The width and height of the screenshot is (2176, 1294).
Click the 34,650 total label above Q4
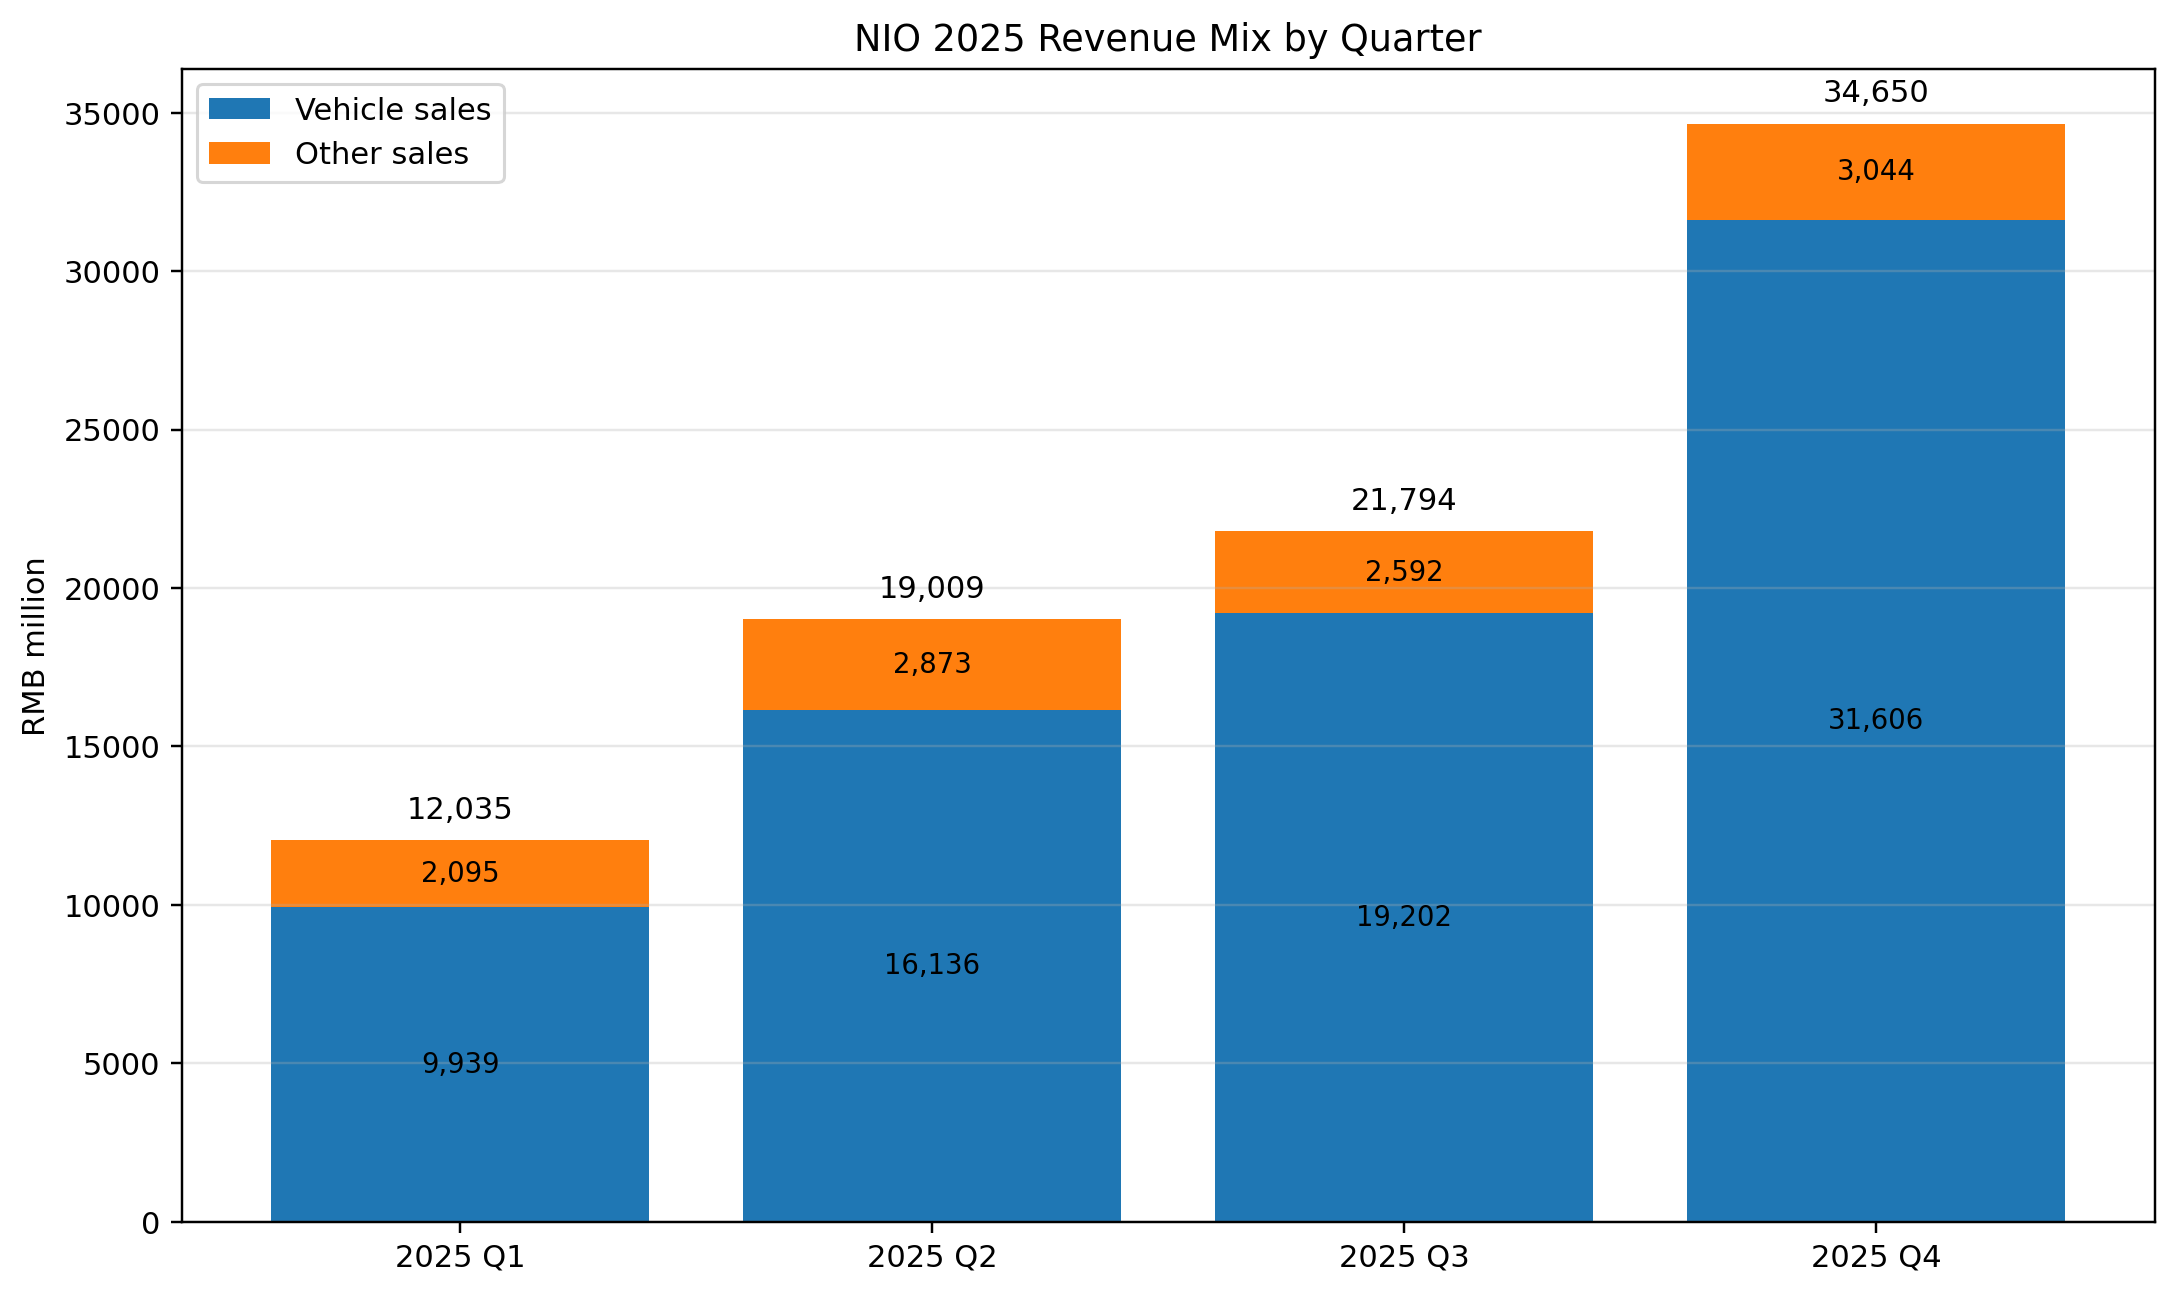(x=1875, y=92)
